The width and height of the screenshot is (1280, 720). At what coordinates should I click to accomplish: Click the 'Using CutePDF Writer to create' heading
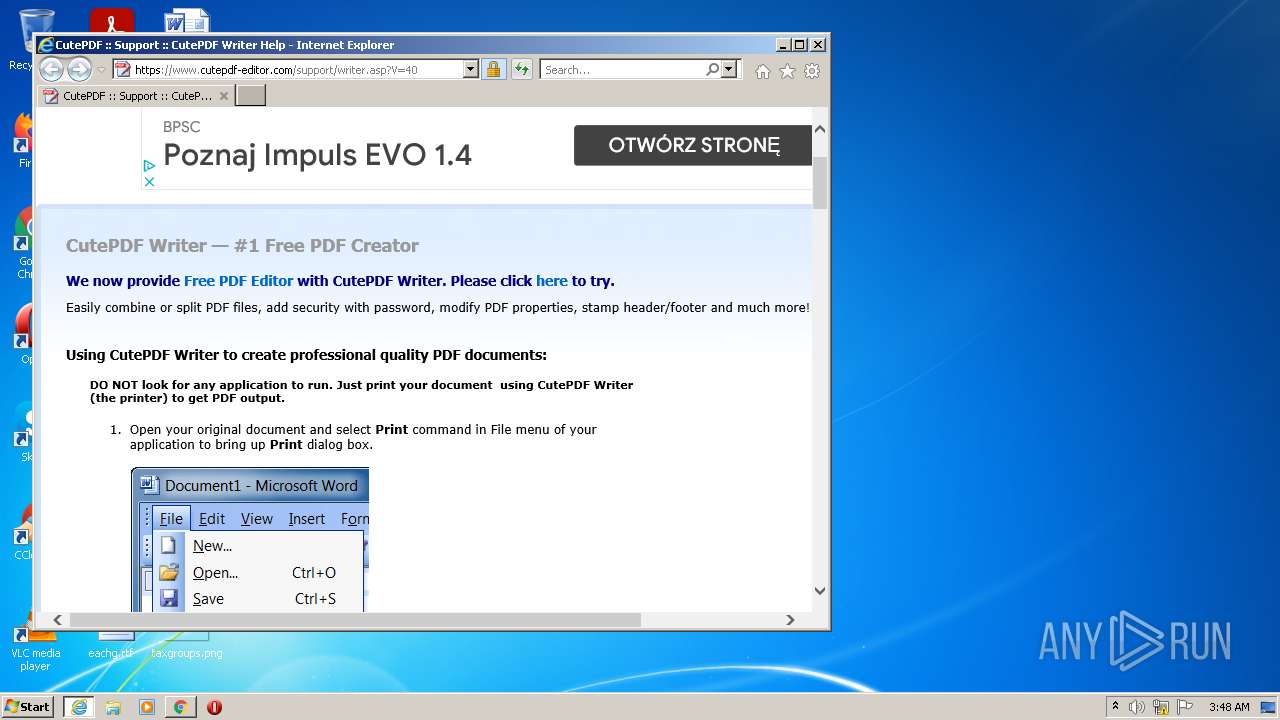[x=306, y=355]
